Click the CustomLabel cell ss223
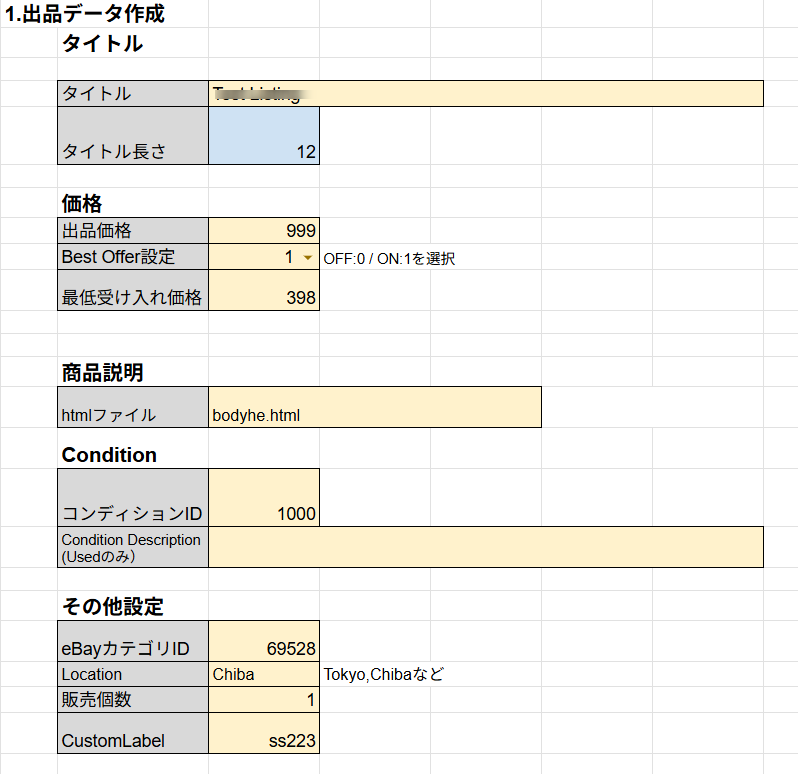Screen dimensions: 798x774 (x=264, y=733)
